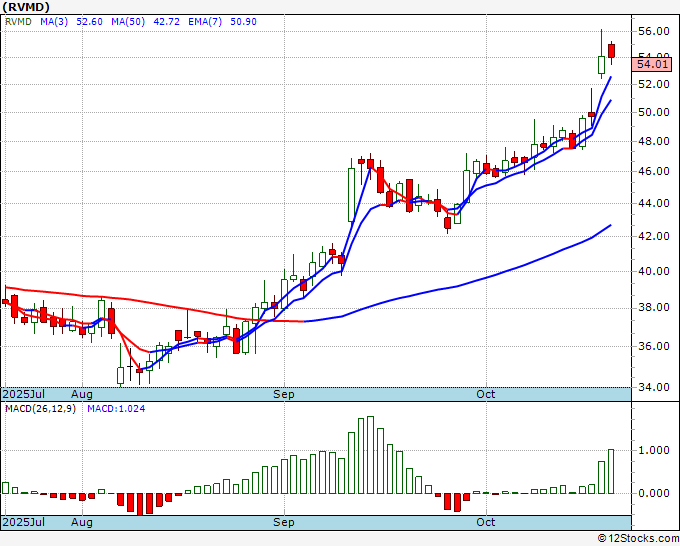
Task: Click the MACD:1.024 value readout
Action: pyautogui.click(x=116, y=408)
